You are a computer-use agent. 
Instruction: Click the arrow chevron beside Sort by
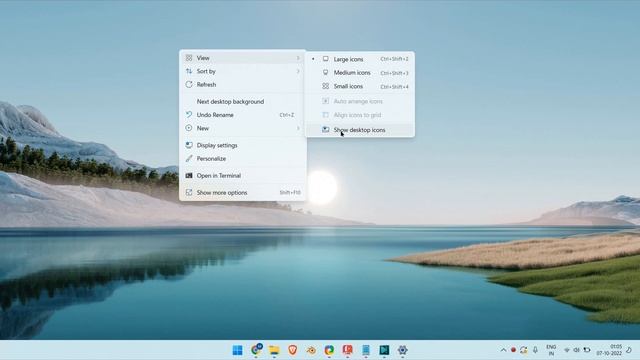[x=298, y=71]
